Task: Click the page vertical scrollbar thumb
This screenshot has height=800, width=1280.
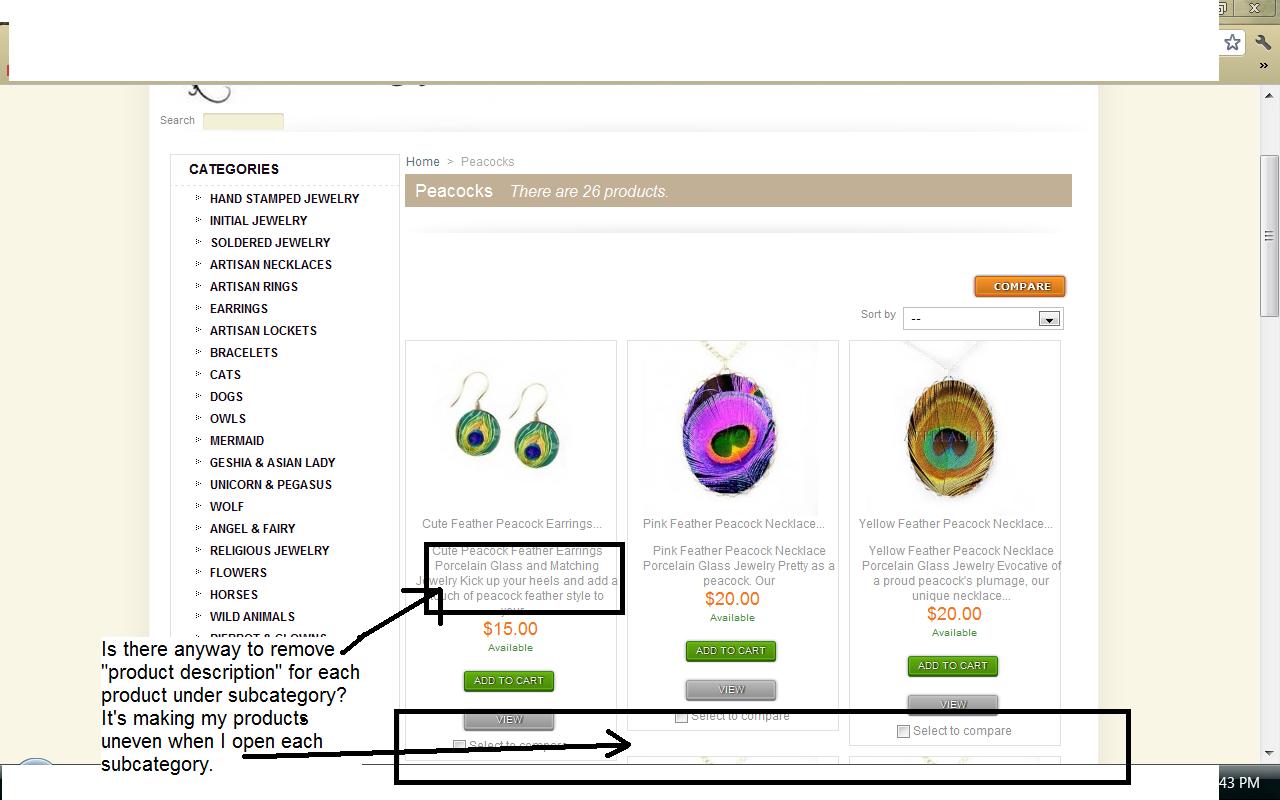Action: click(x=1269, y=236)
